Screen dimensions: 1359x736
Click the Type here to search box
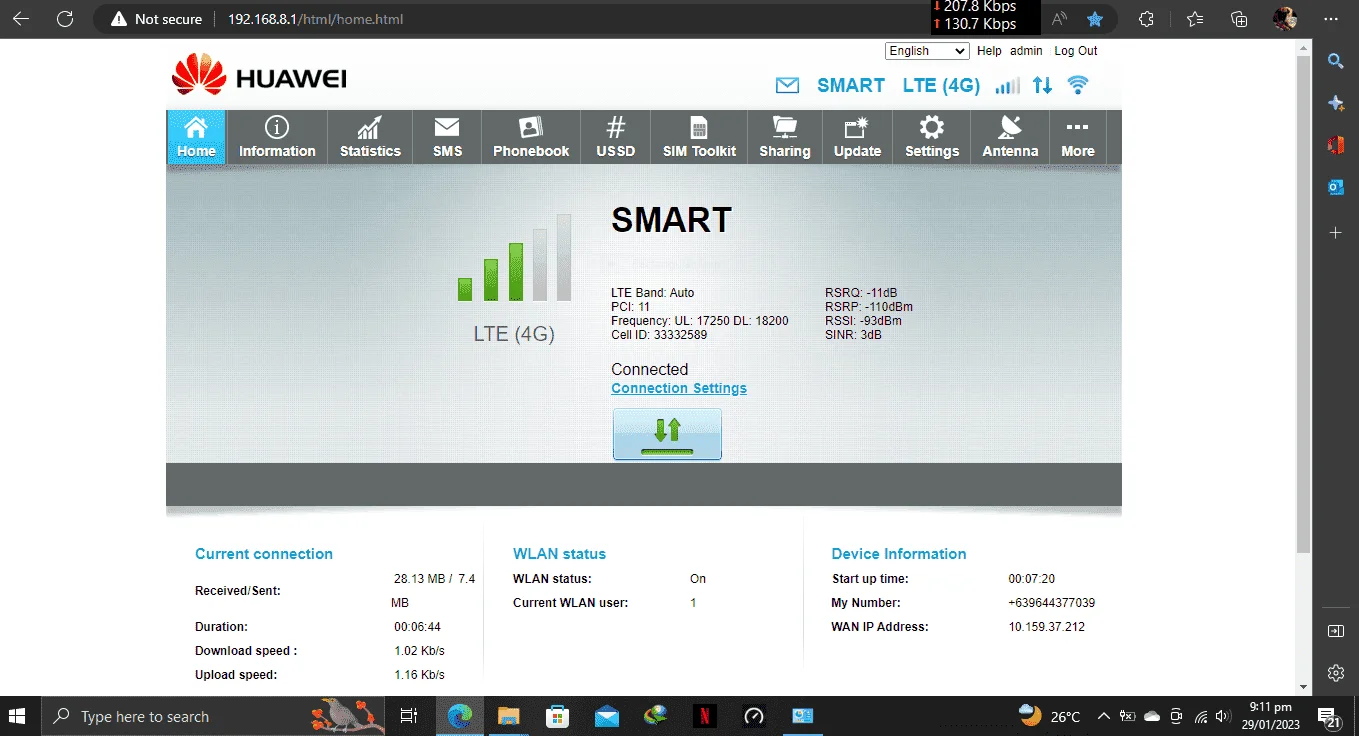click(x=213, y=716)
